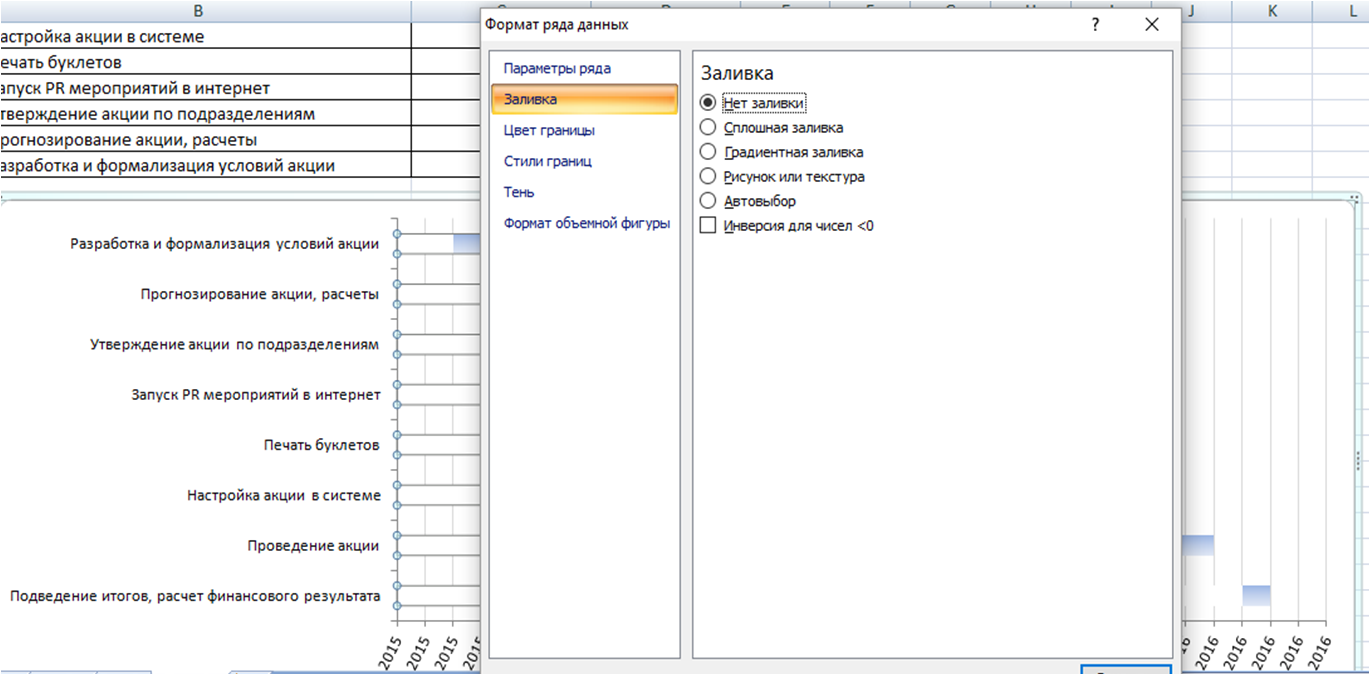This screenshot has width=1370, height=675.
Task: Open Формат объемной фигуры section
Action: (x=586, y=223)
